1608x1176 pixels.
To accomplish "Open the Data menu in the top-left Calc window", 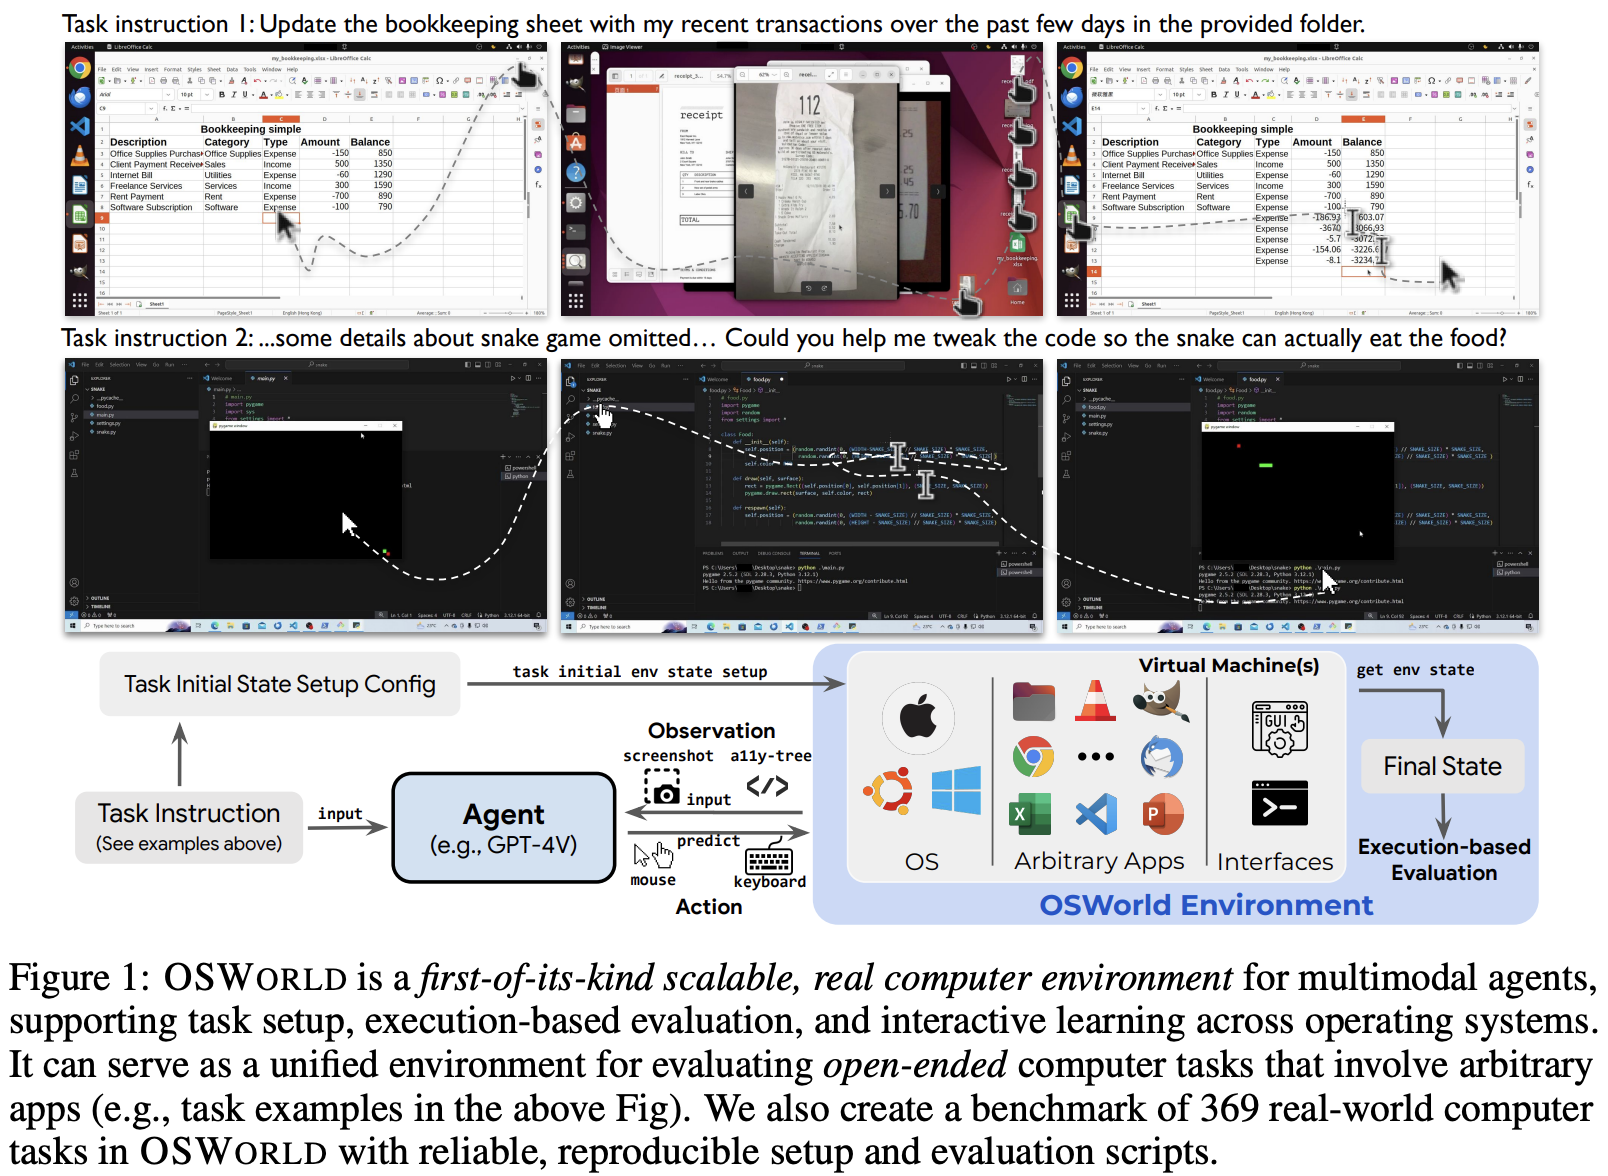I will (232, 69).
